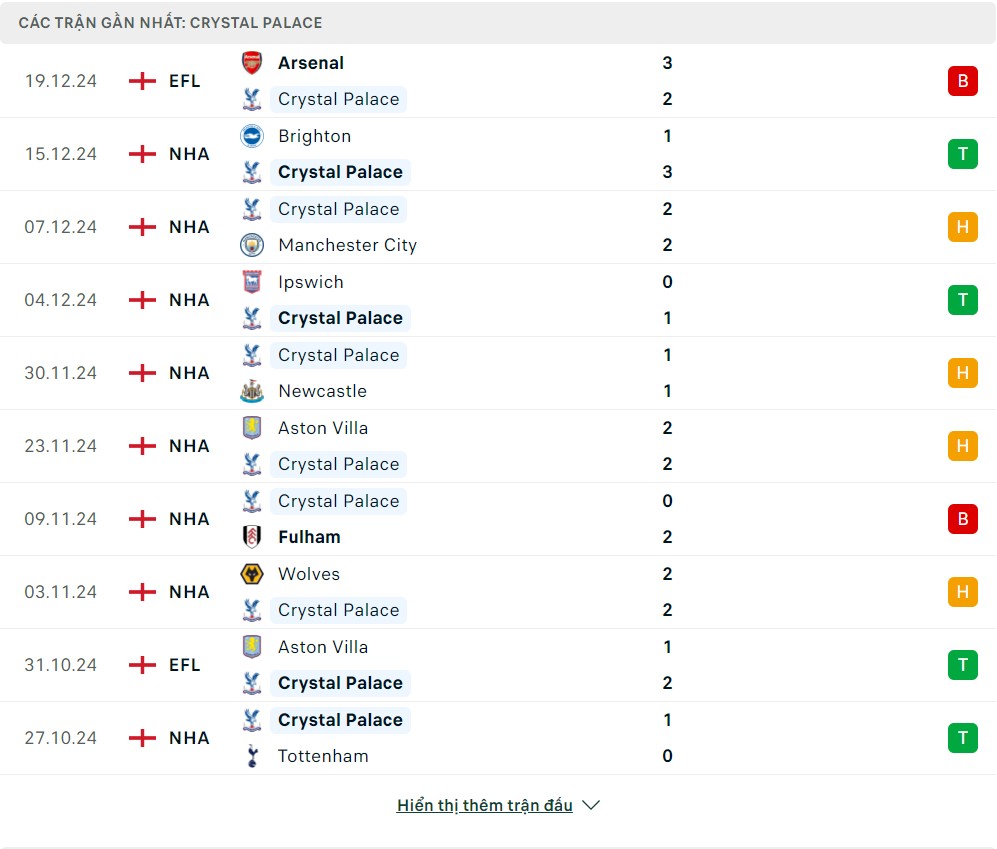Expand more matches with the chevron arrow

click(x=591, y=805)
